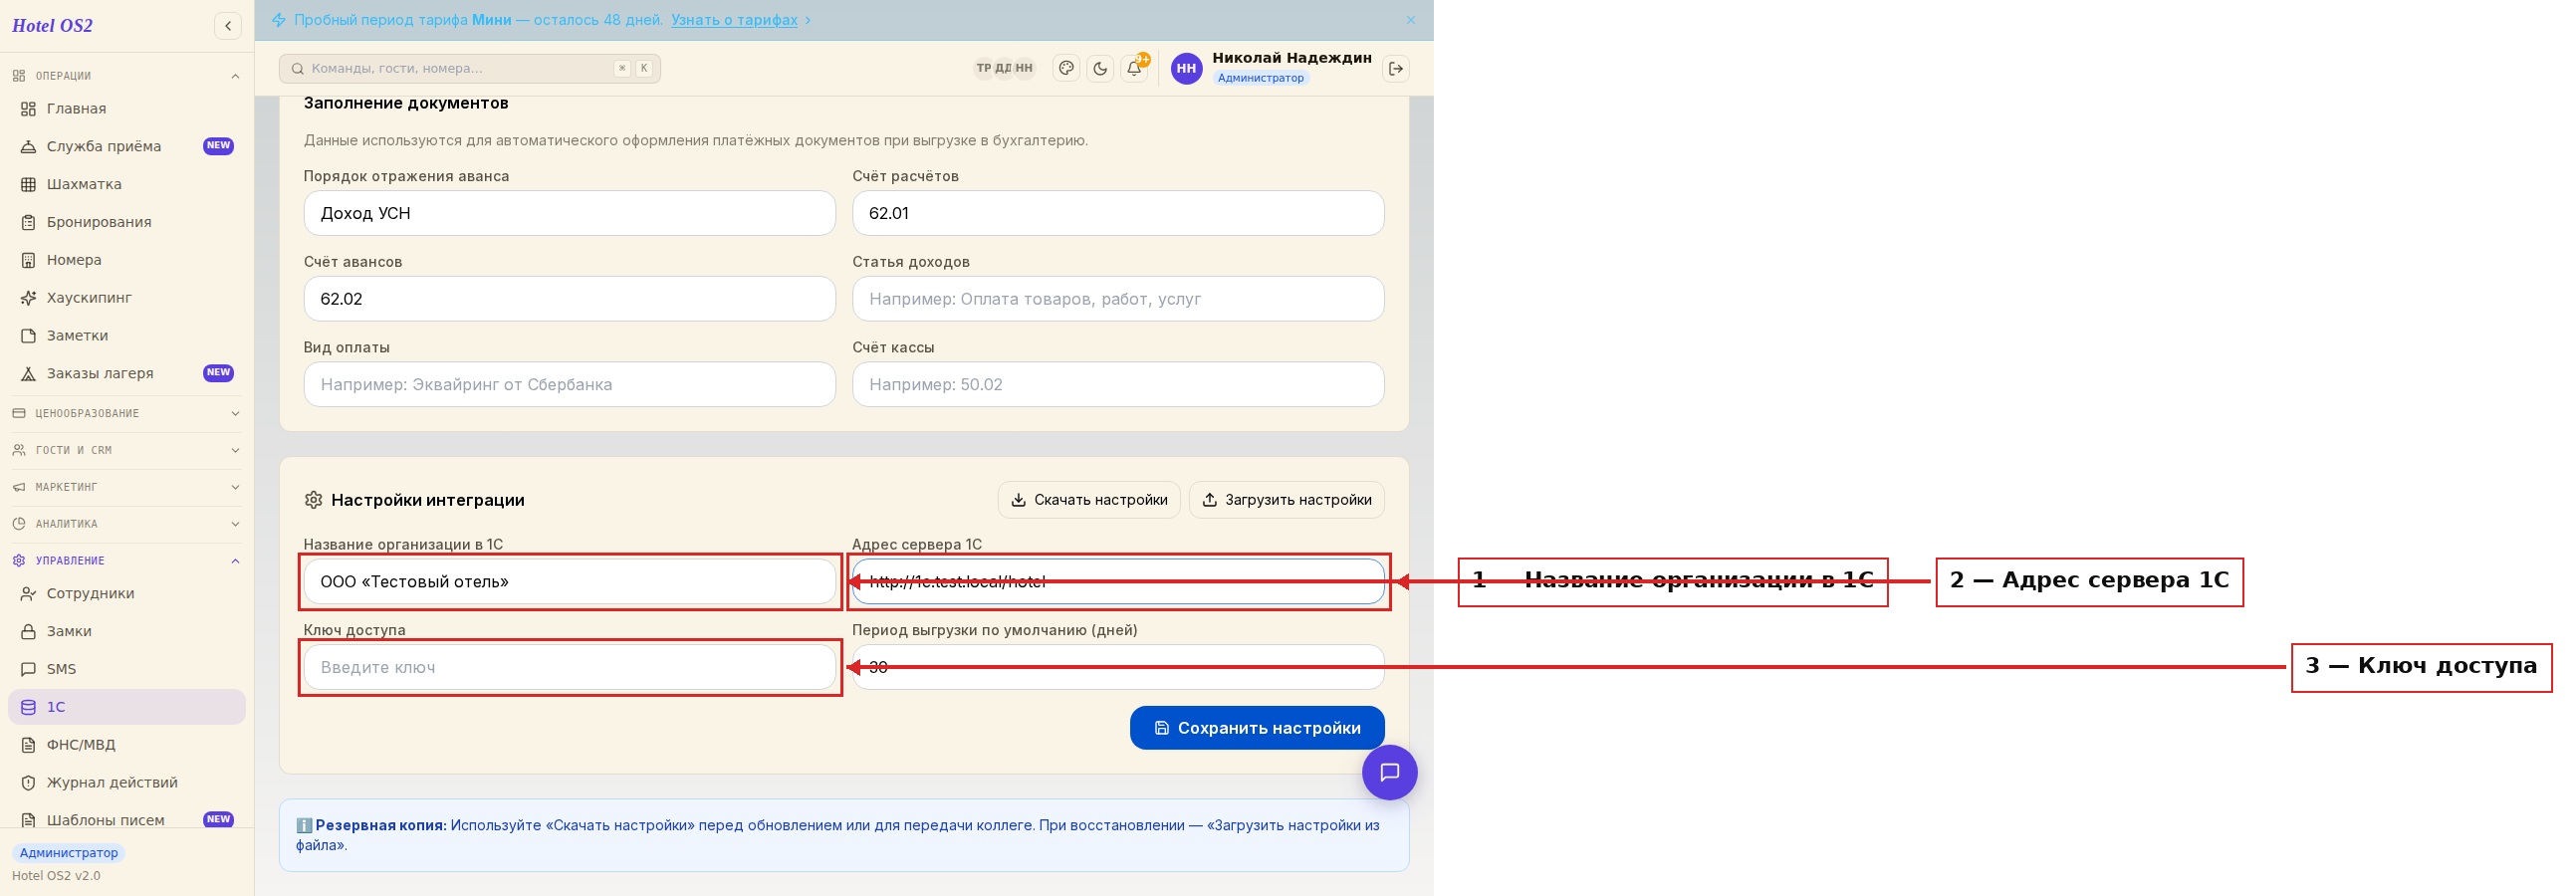
Task: Click the Журнал действий shield icon
Action: coord(28,783)
